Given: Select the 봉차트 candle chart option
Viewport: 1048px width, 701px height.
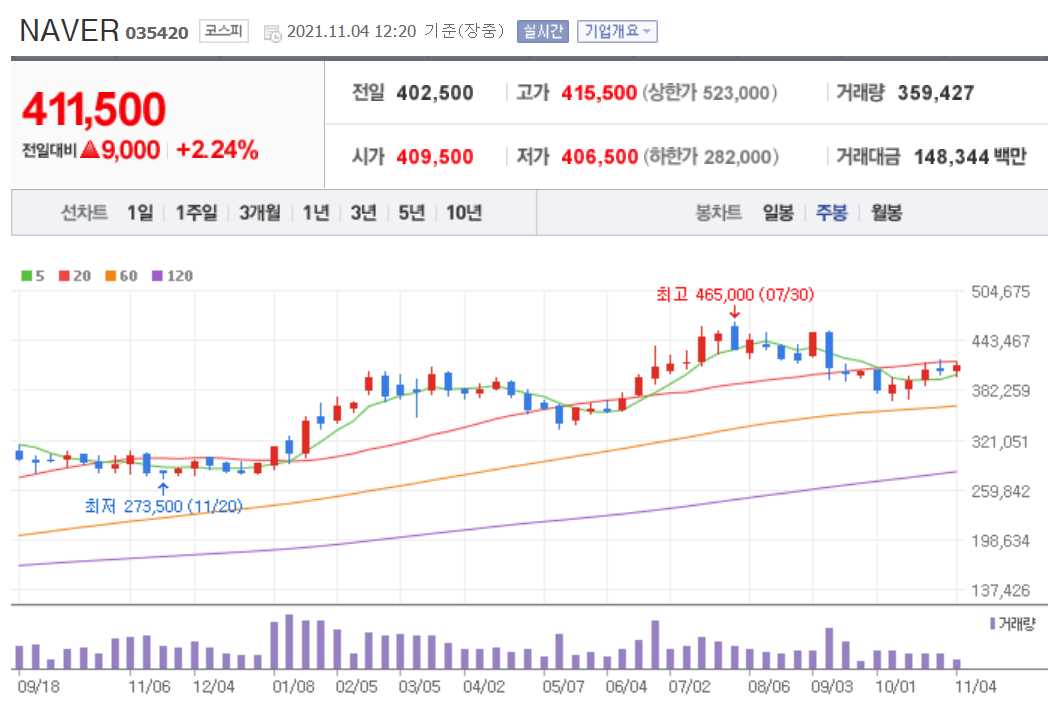Looking at the screenshot, I should pyautogui.click(x=717, y=212).
